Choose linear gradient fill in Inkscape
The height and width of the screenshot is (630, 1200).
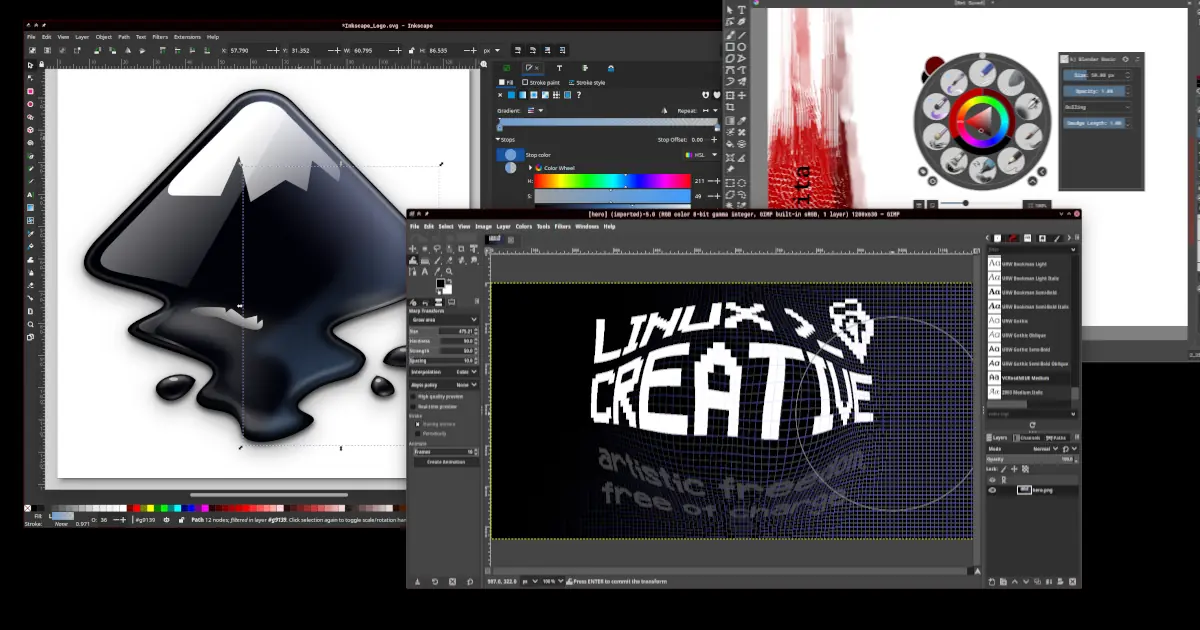coord(522,95)
